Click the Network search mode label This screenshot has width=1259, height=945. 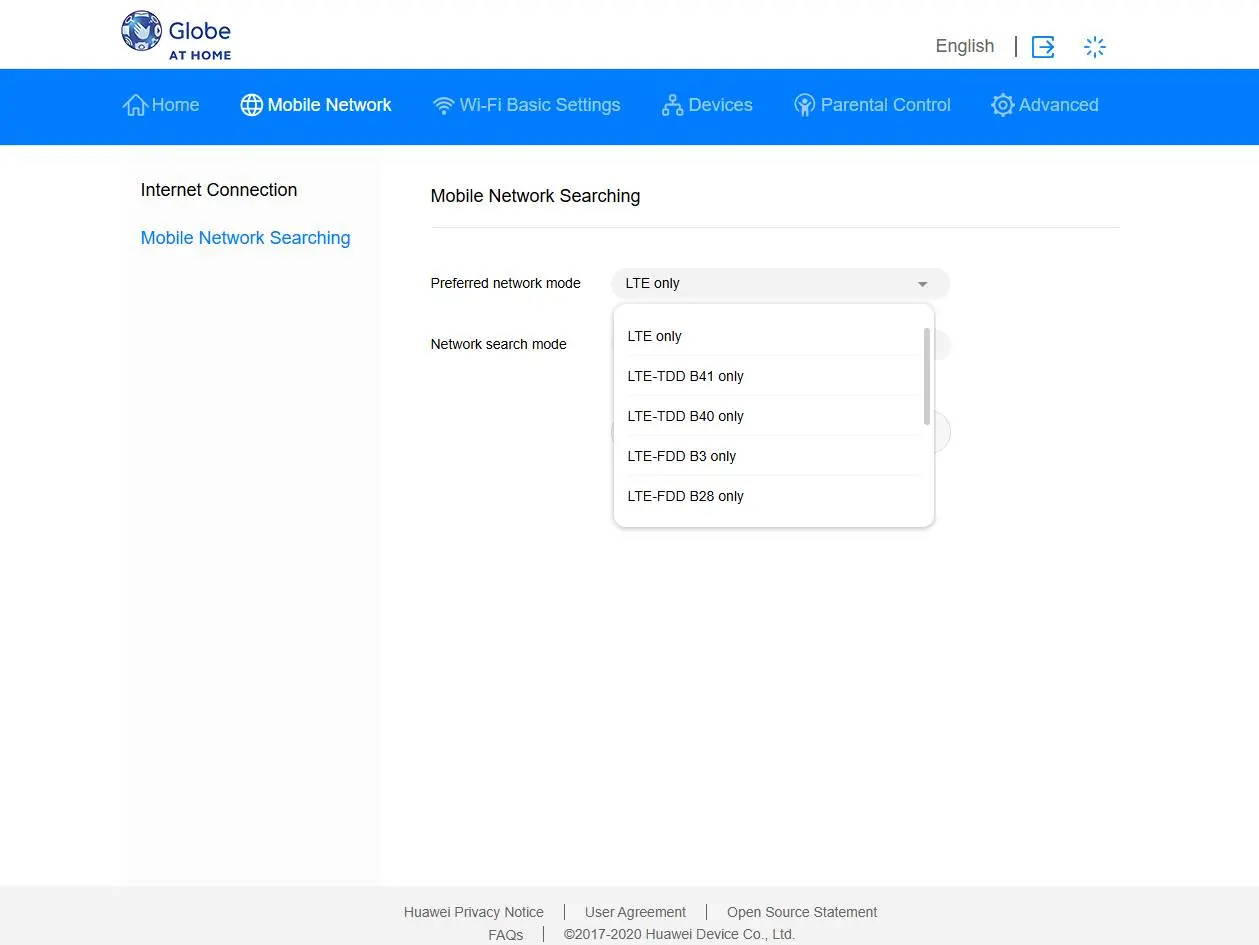point(498,344)
